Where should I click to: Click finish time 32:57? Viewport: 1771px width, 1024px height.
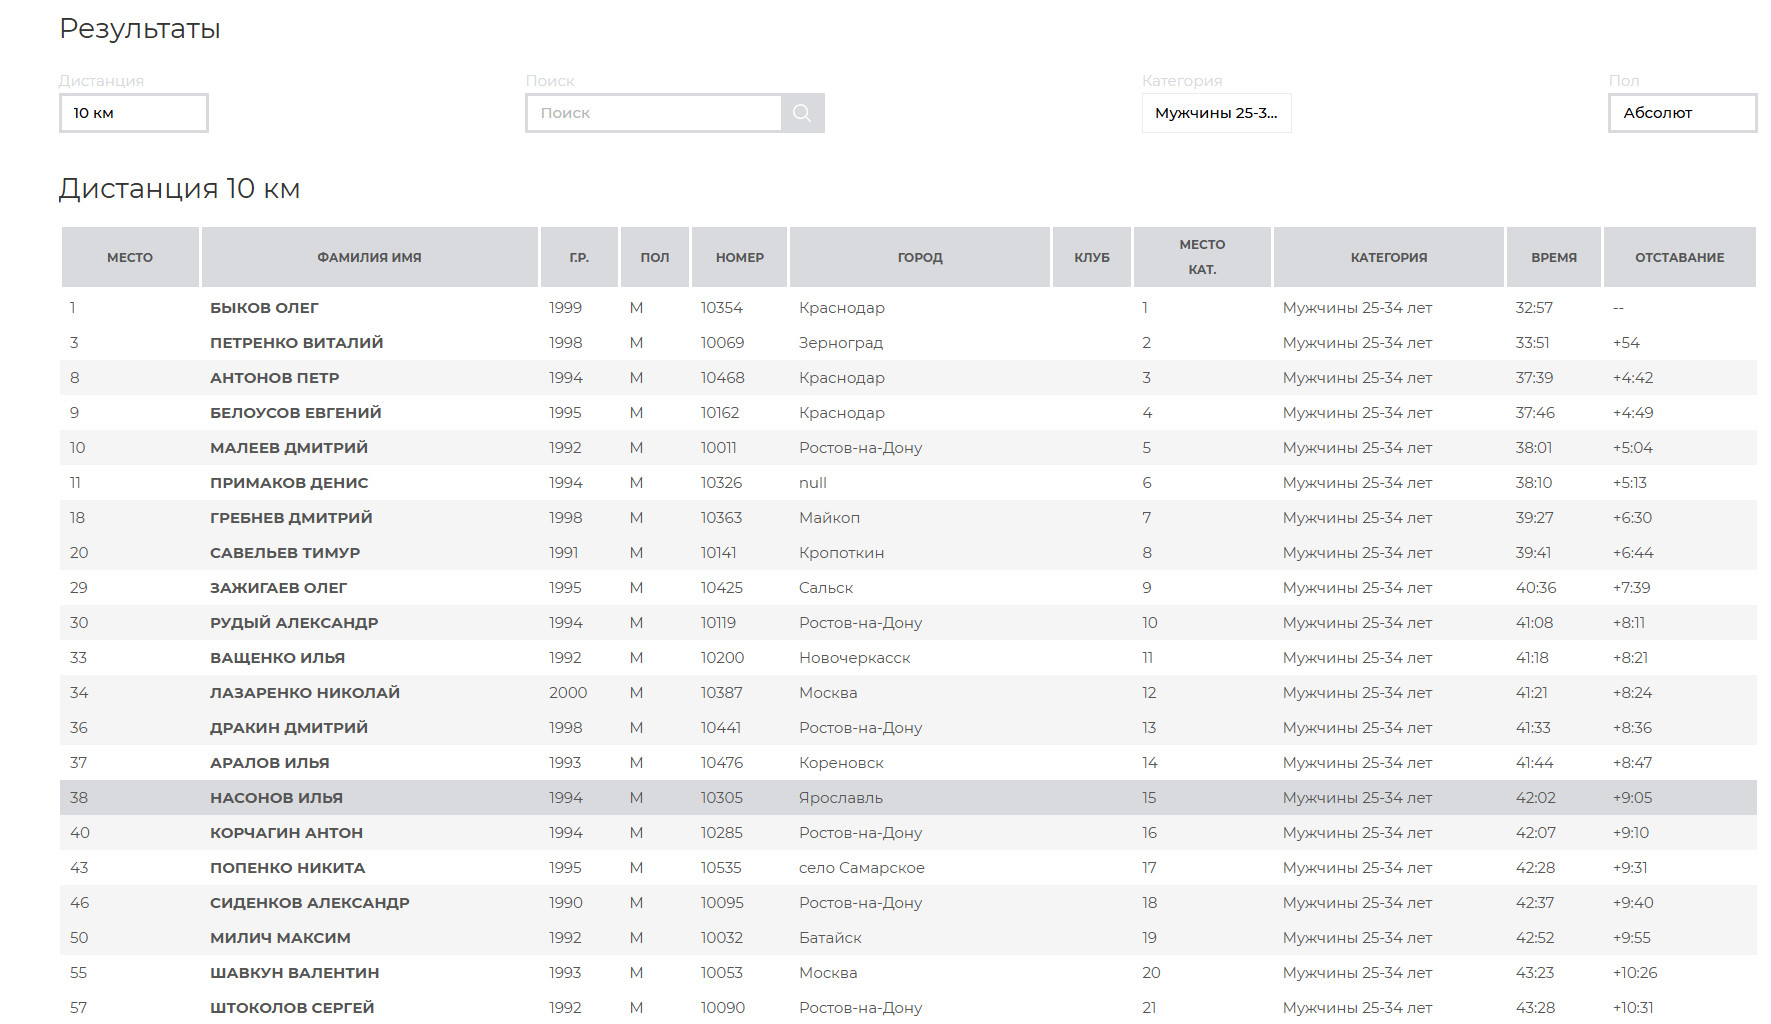pos(1534,308)
